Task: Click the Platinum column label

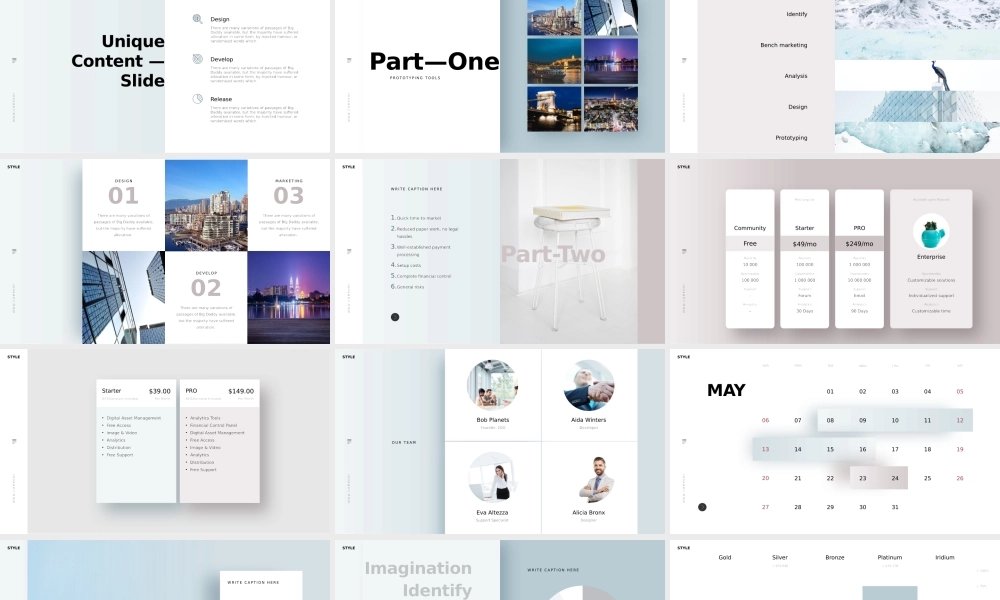Action: click(890, 557)
